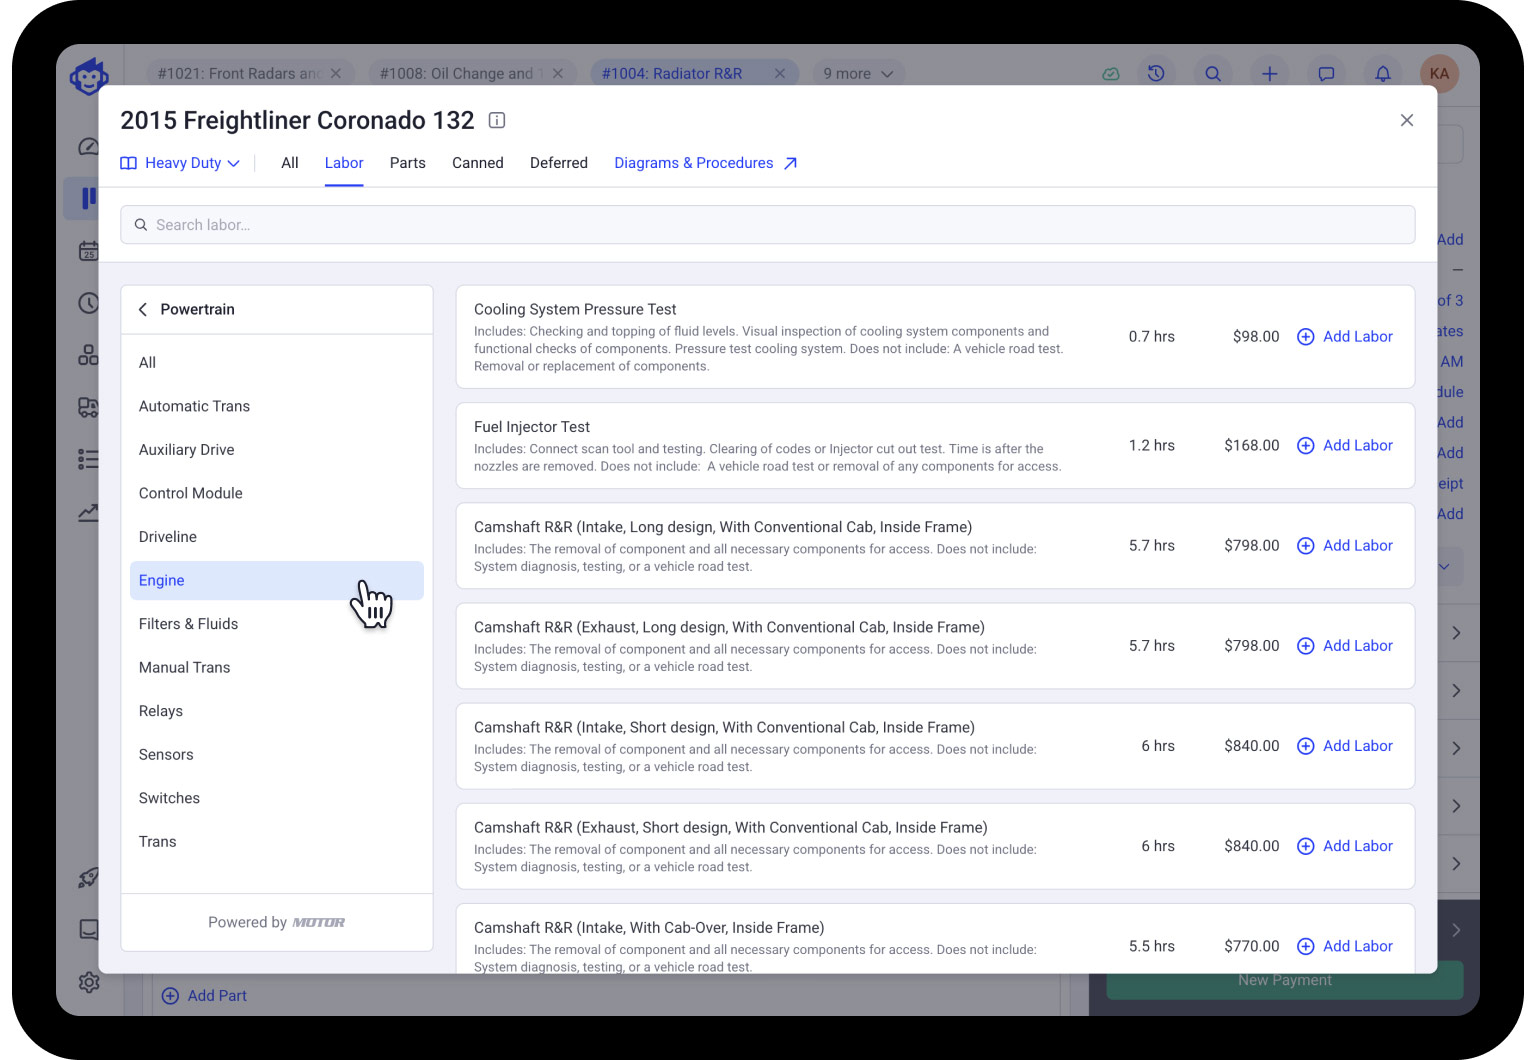Open the chat messages icon
Screen dimensions: 1536x1060
point(1326,74)
